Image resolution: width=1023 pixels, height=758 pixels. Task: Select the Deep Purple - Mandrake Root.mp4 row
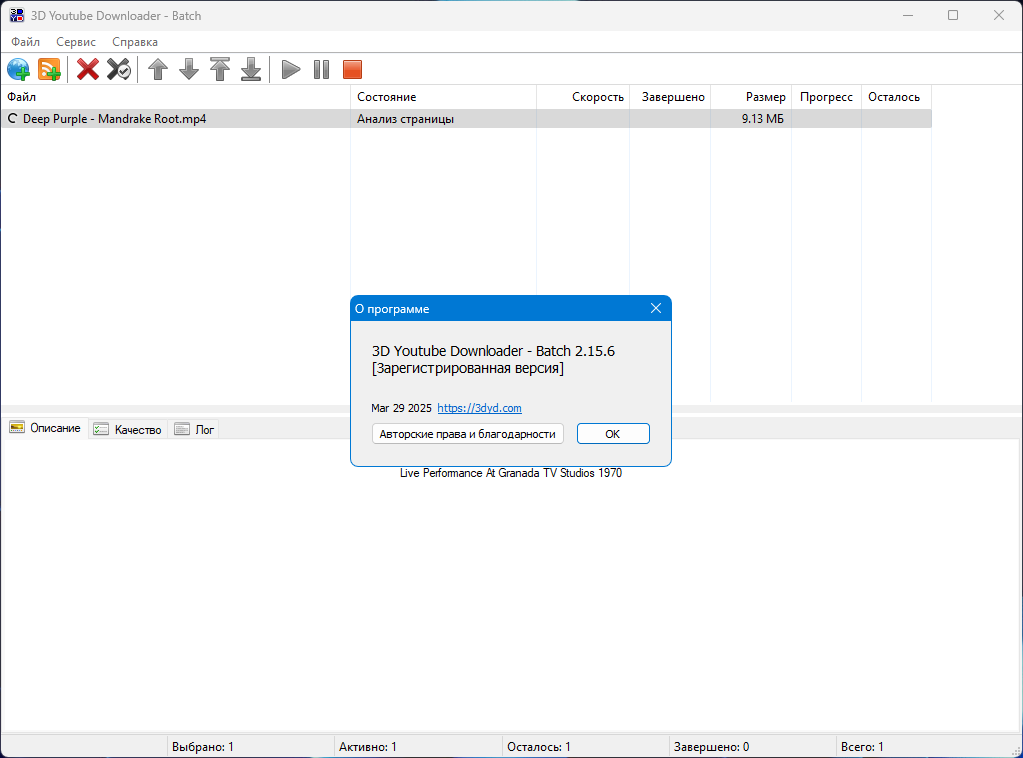pyautogui.click(x=466, y=119)
